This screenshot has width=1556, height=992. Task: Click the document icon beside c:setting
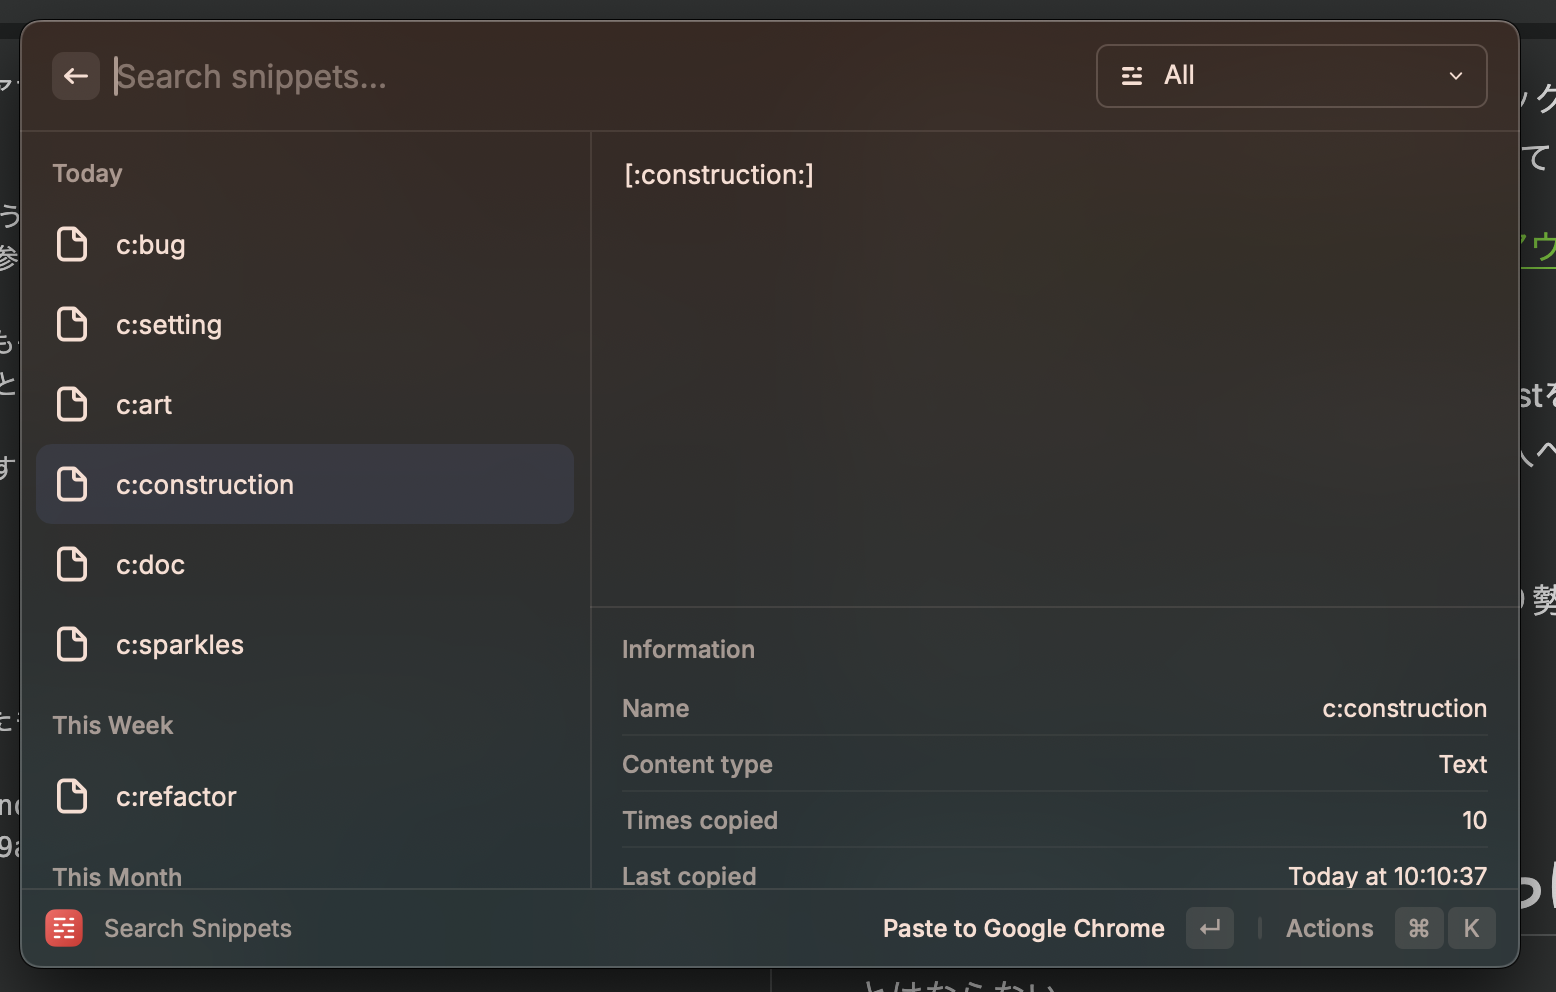[72, 324]
